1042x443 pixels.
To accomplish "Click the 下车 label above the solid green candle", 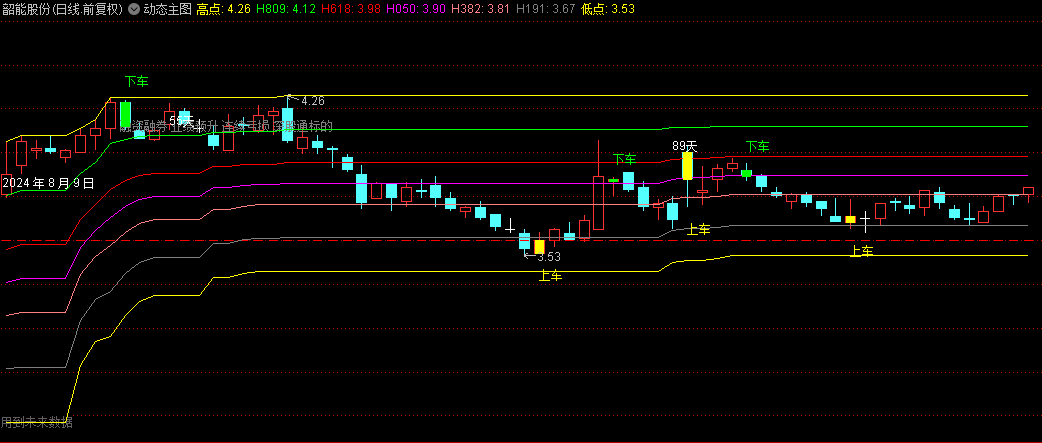I will click(x=136, y=81).
